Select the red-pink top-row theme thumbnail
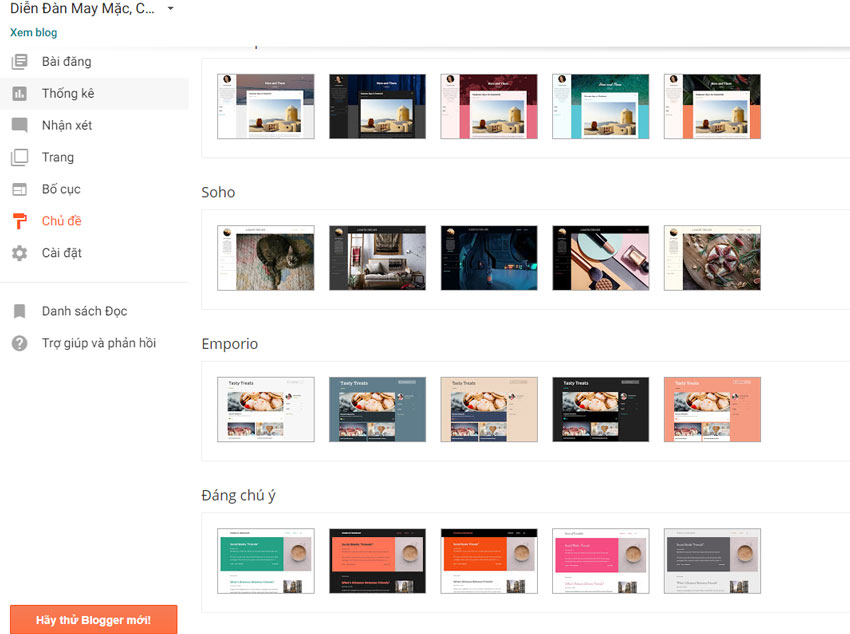 click(489, 106)
